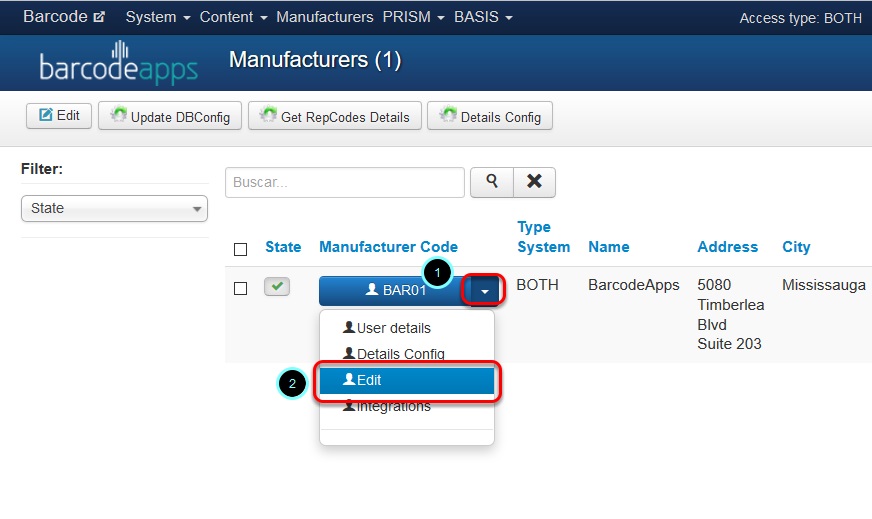Screen dimensions: 872x519
Task: Click the BarcodeApps name cell
Action: click(634, 285)
